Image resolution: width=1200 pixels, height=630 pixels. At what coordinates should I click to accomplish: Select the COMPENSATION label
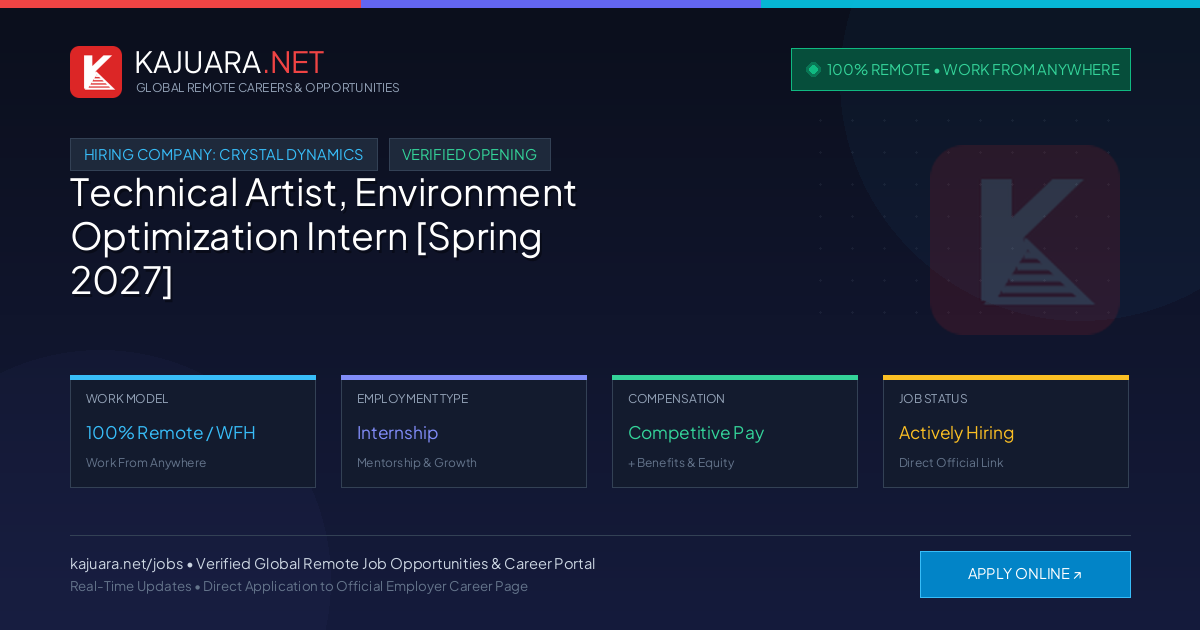pos(676,399)
